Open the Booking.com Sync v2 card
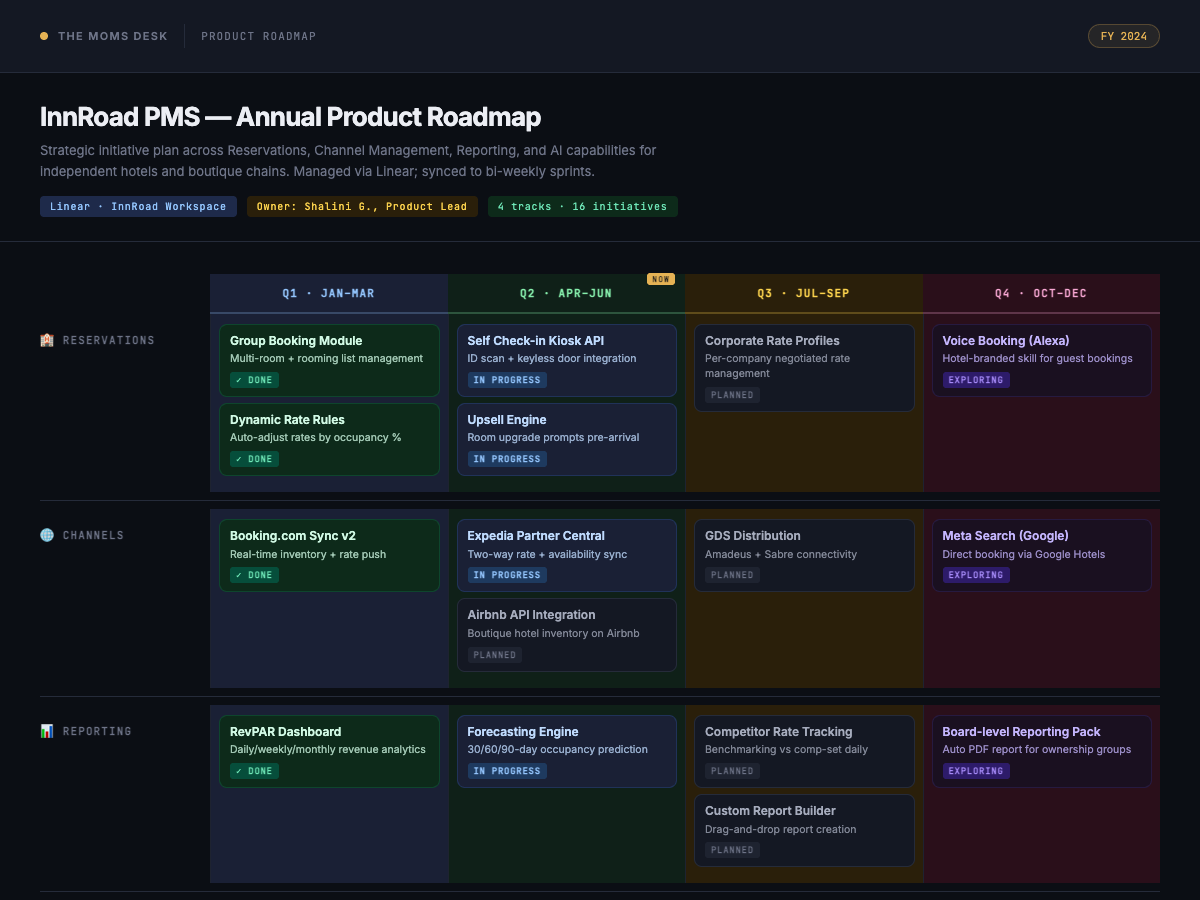Screen dimensions: 1200x900 (x=329, y=555)
